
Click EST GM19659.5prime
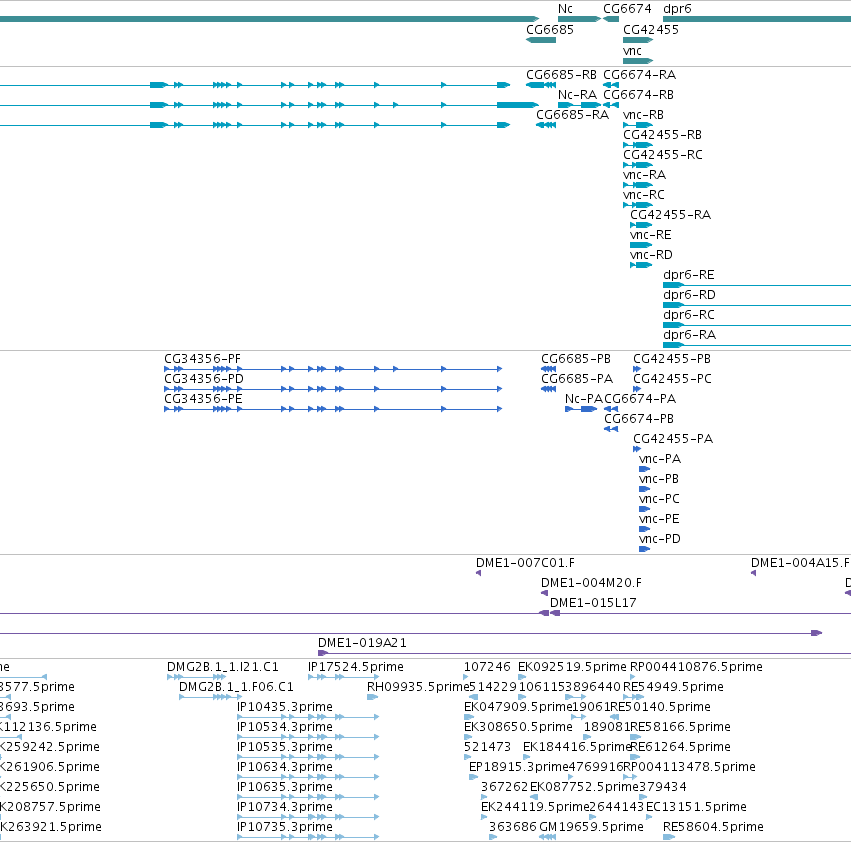point(591,827)
